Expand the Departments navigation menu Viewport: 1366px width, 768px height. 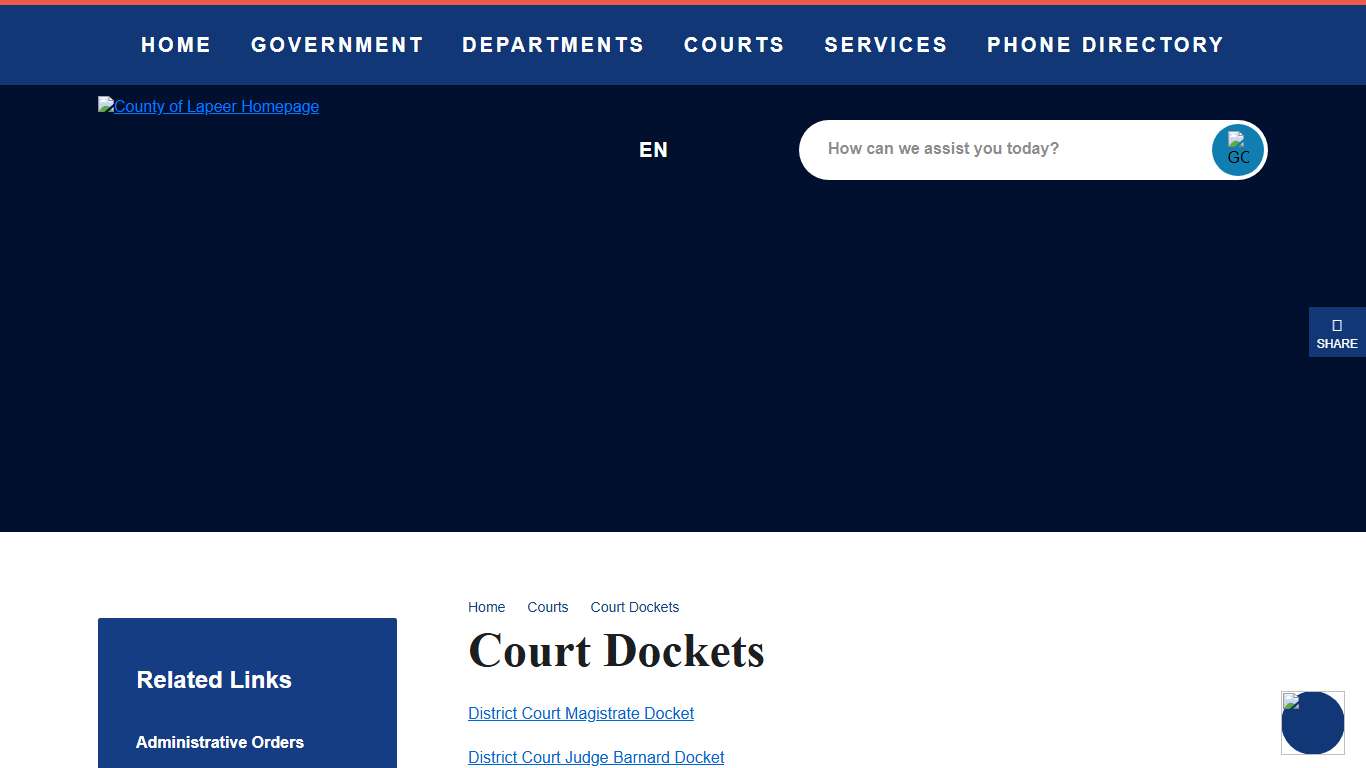tap(553, 45)
